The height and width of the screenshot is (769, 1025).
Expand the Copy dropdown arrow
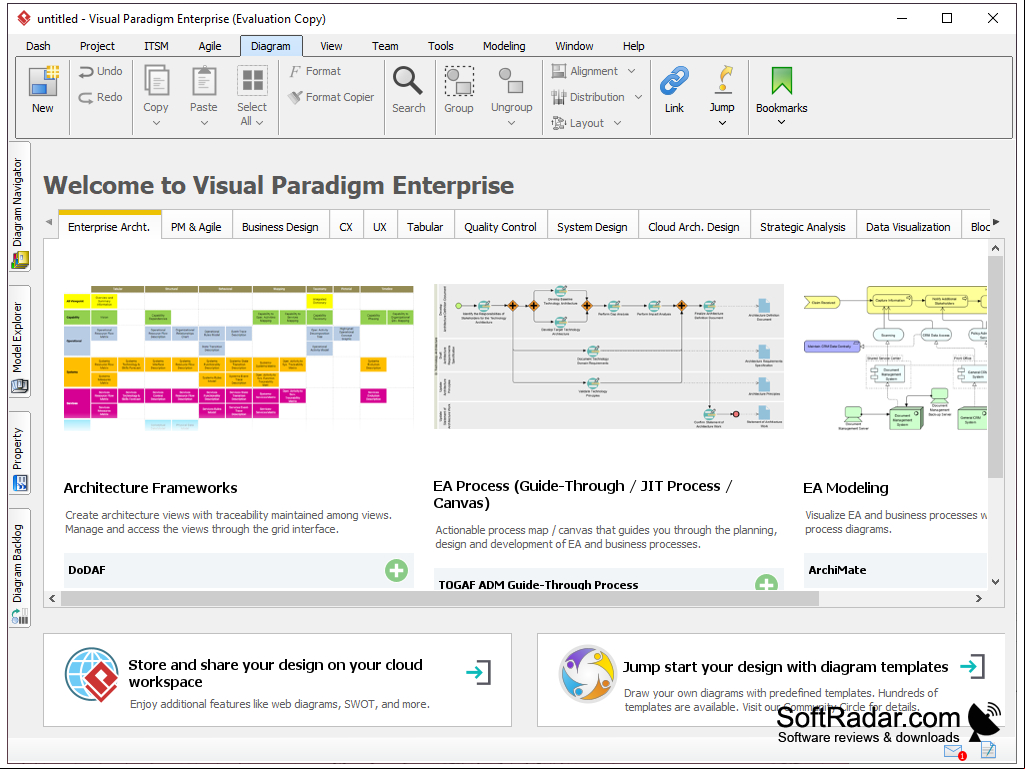pyautogui.click(x=156, y=123)
